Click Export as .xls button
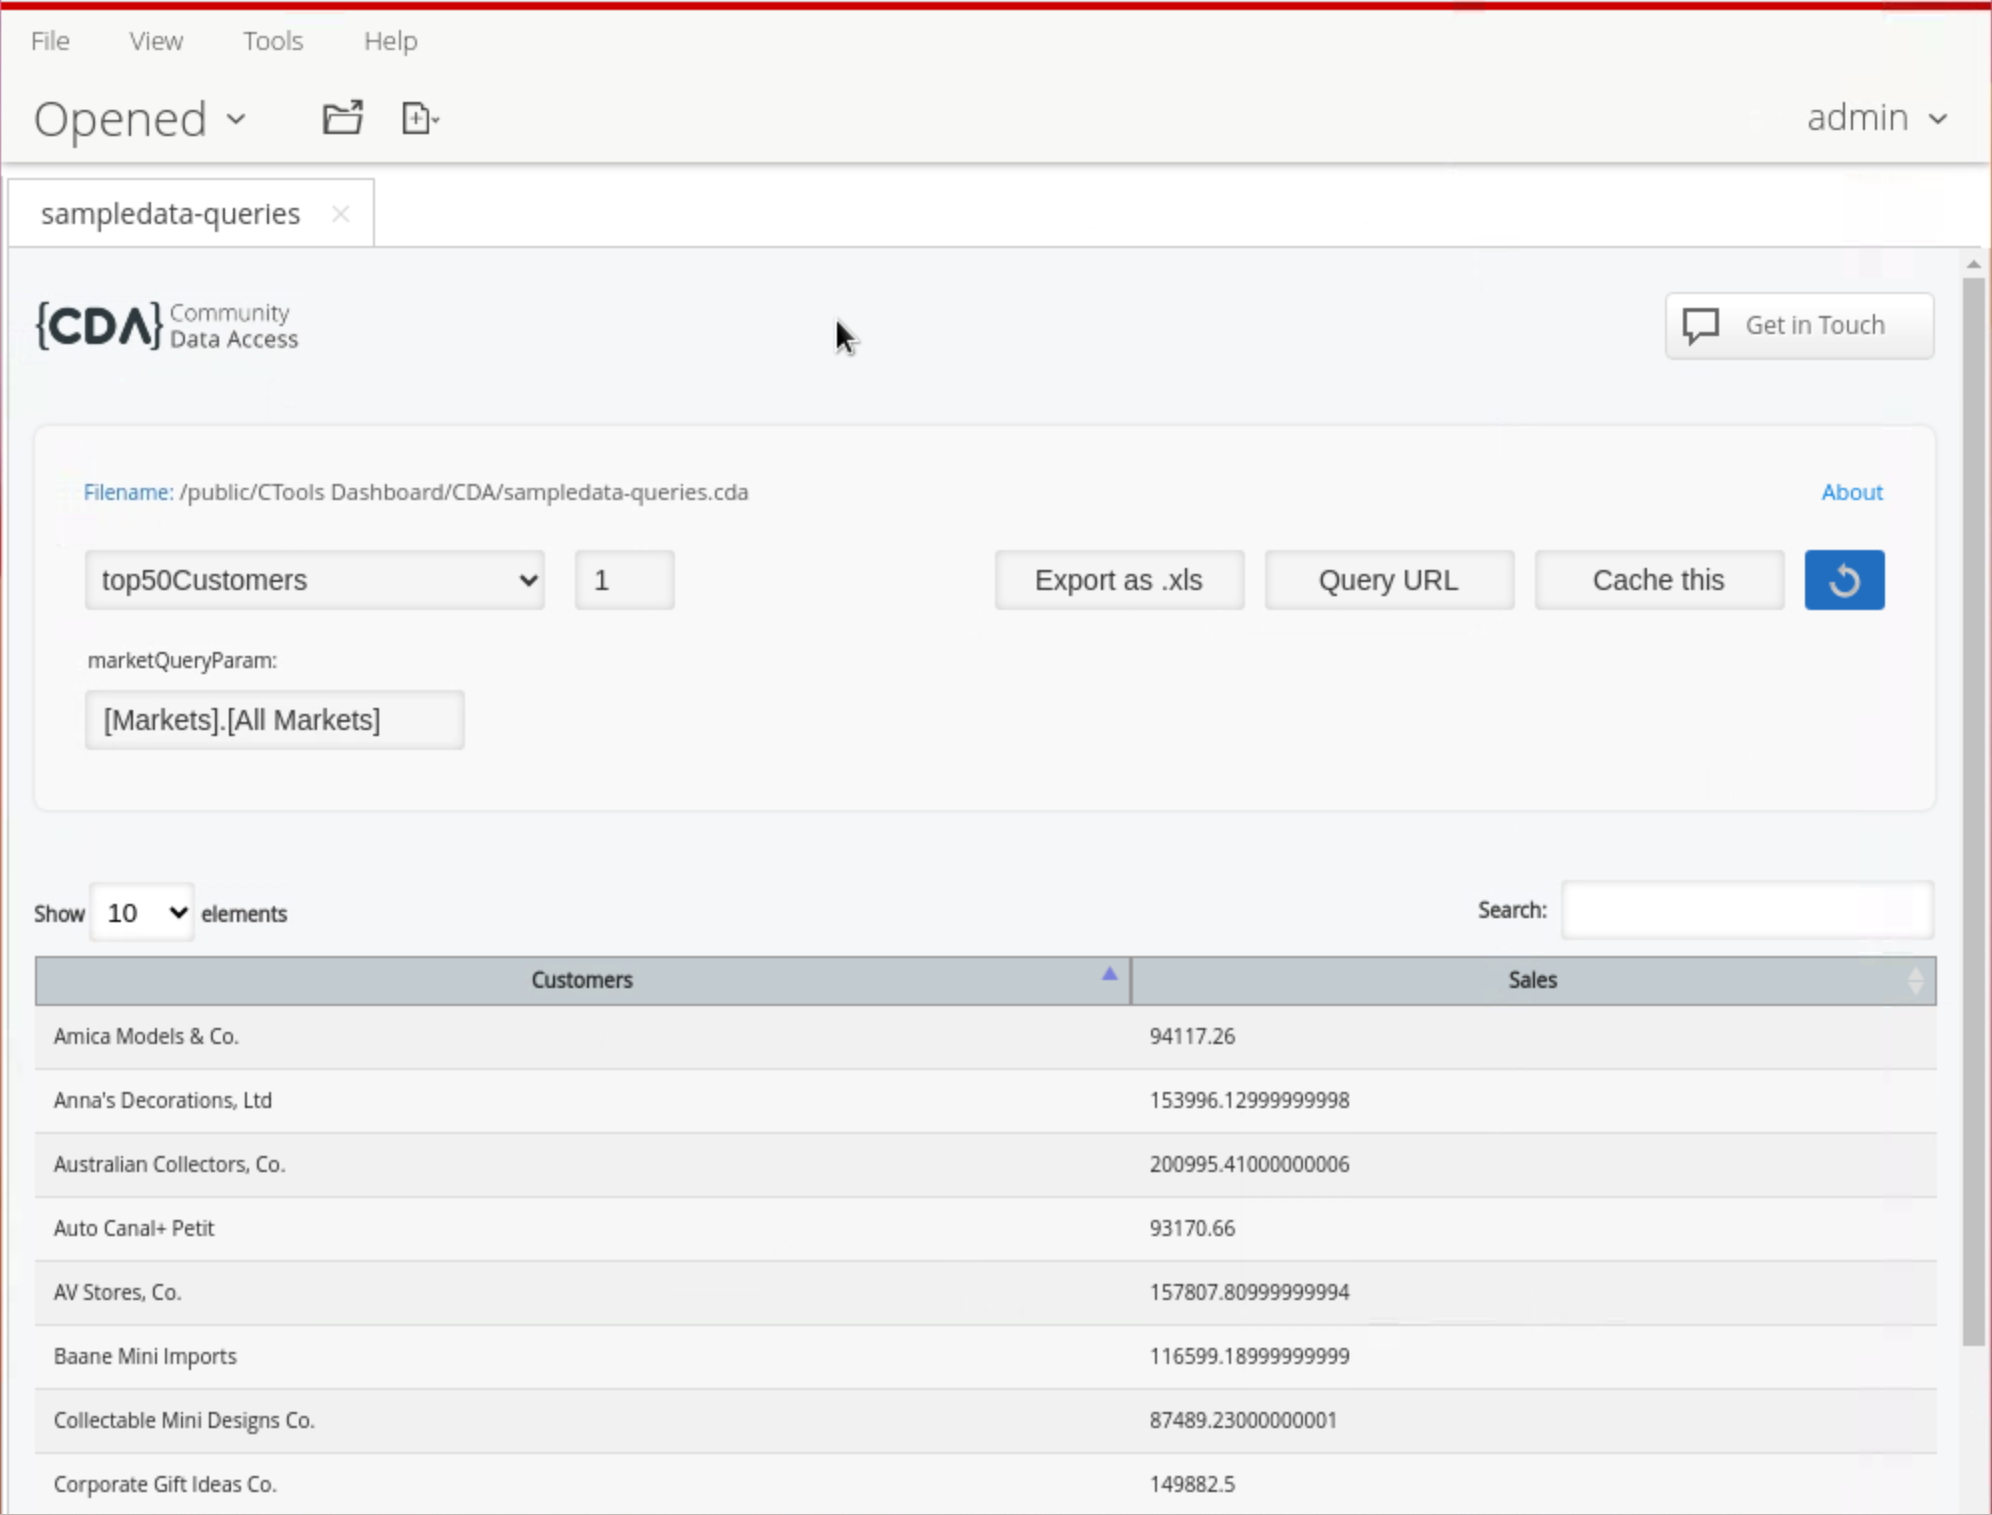Screen dimensions: 1992x1515 tap(1118, 580)
